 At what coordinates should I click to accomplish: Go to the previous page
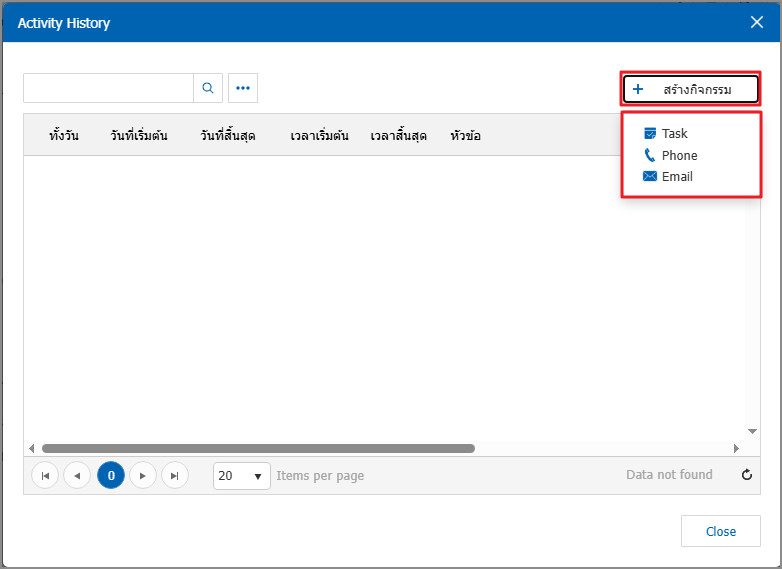tap(77, 476)
